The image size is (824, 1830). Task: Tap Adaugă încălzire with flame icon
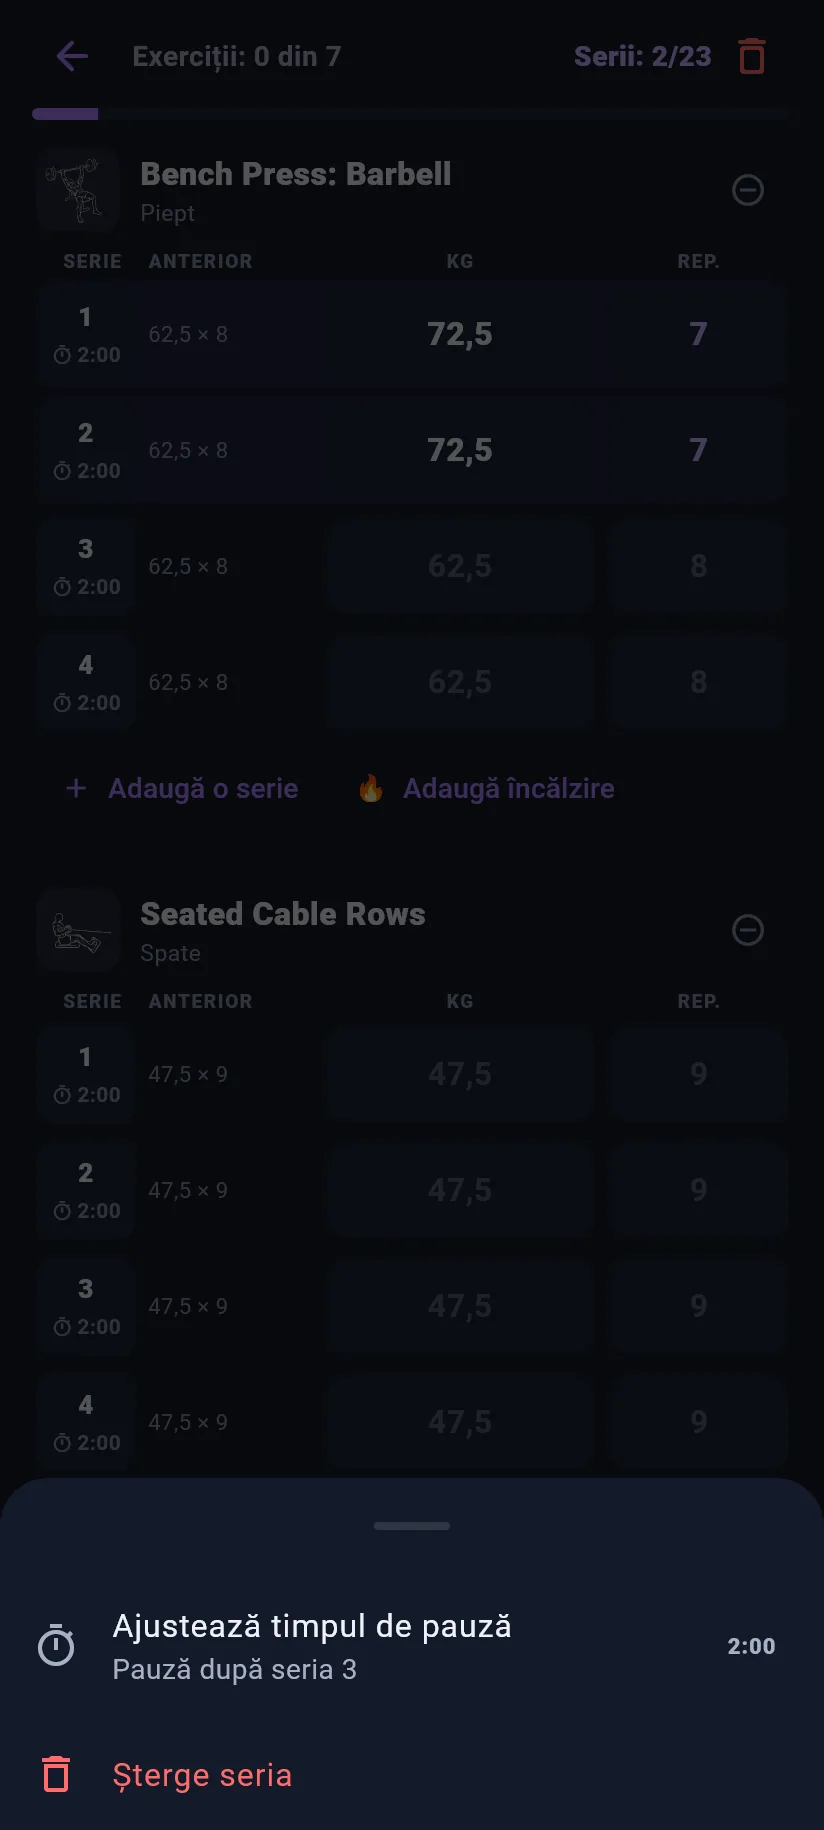tap(486, 788)
